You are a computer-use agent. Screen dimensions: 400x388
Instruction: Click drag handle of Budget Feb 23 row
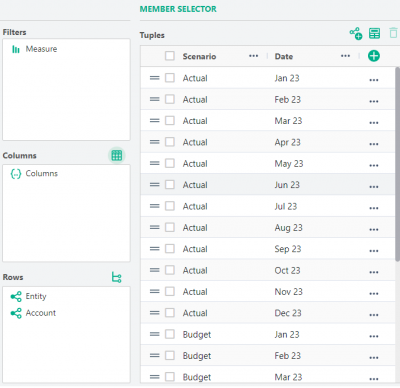154,356
